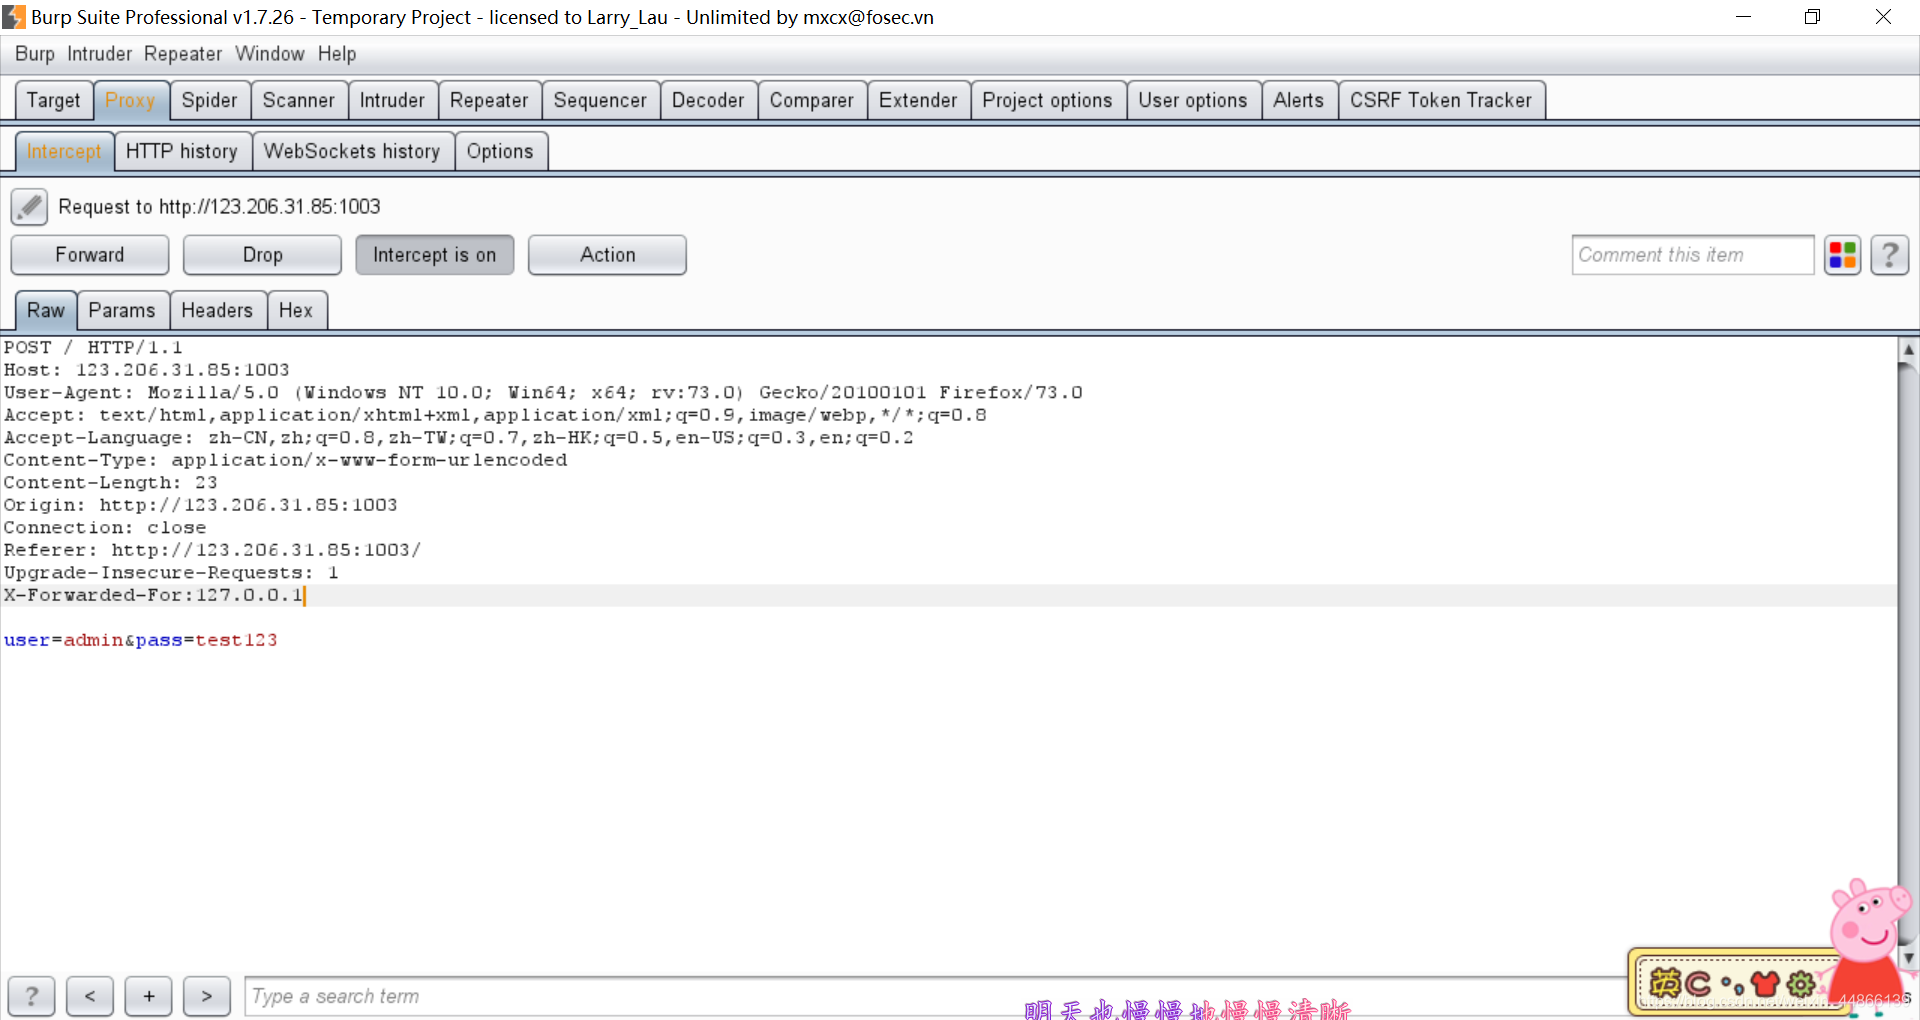Click the IME green gear settings icon
Image resolution: width=1920 pixels, height=1020 pixels.
click(x=1801, y=984)
